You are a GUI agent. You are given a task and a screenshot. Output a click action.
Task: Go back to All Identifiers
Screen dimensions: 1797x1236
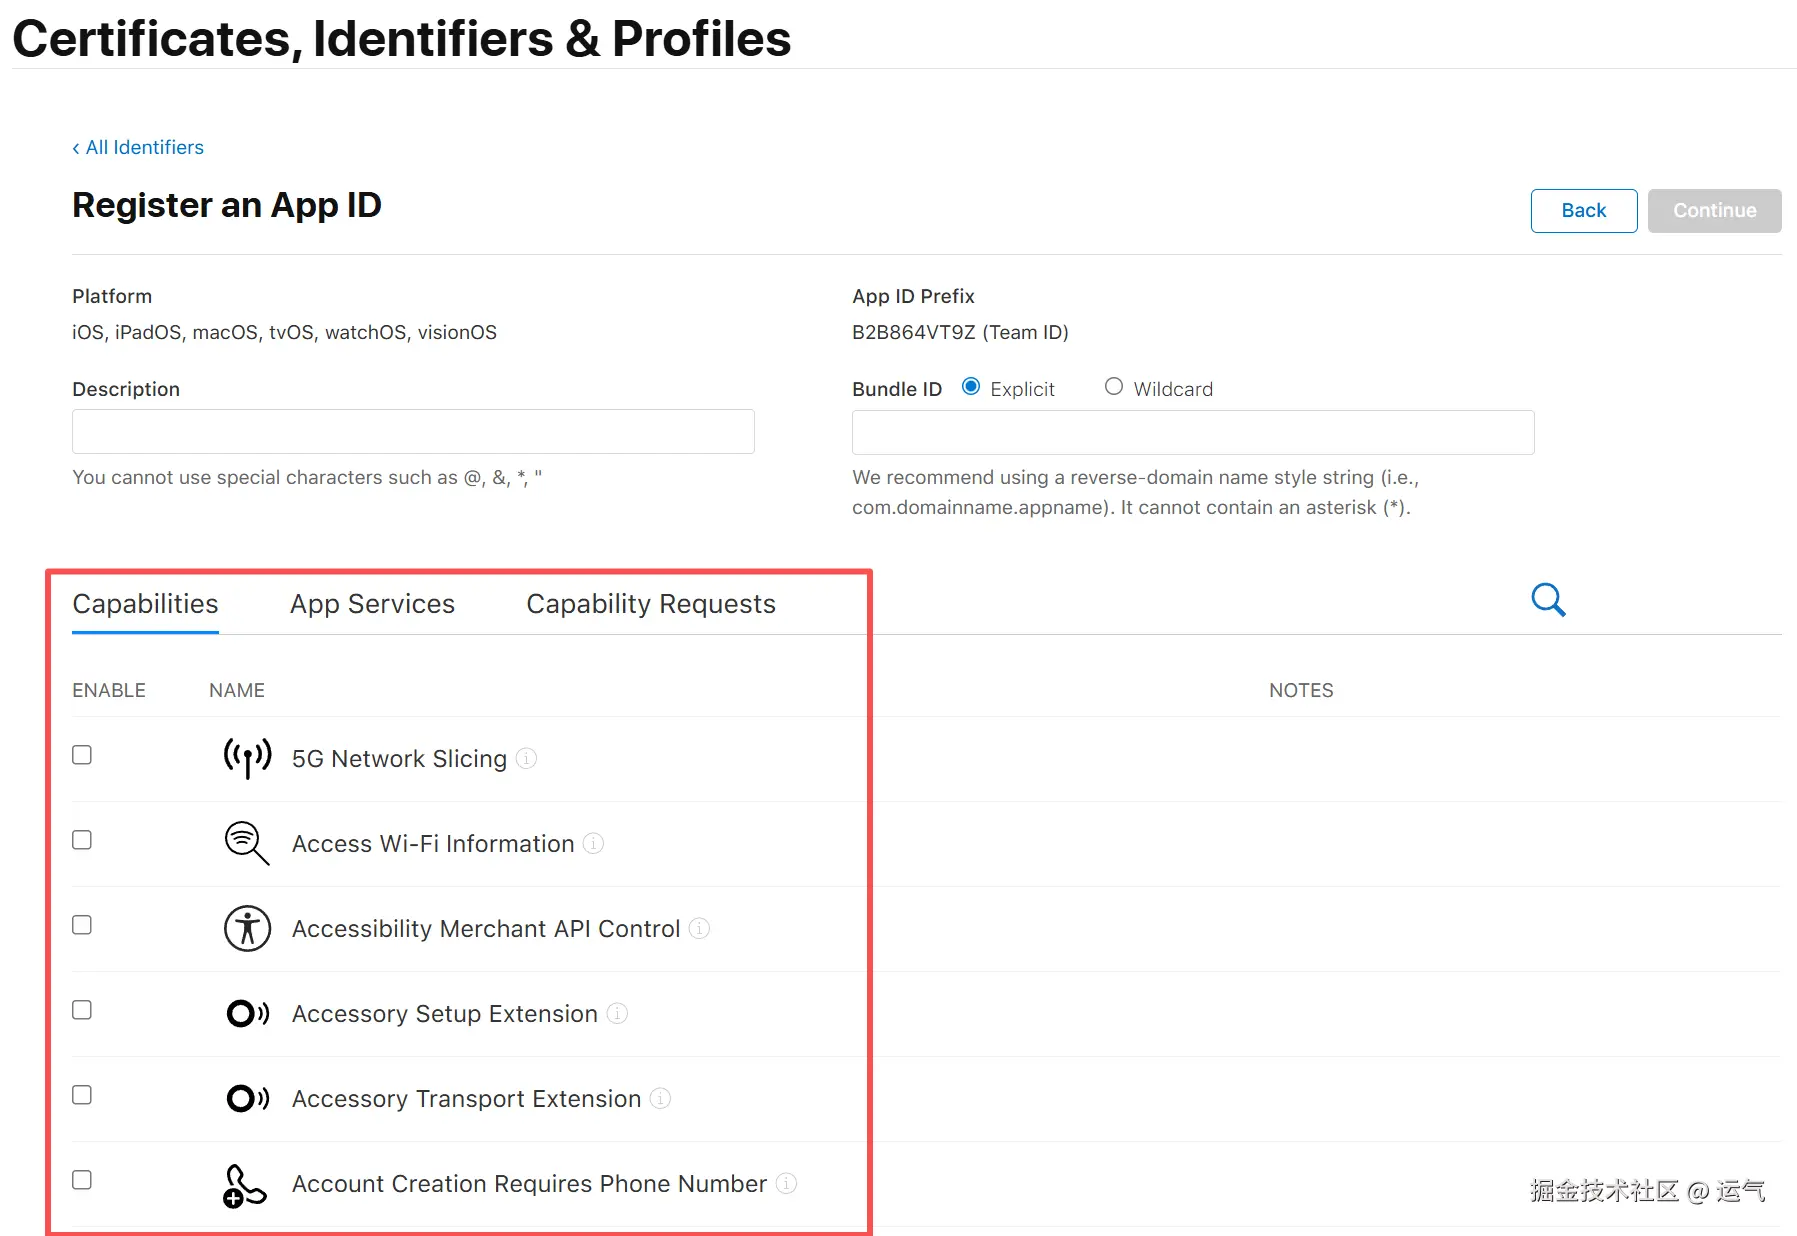click(x=138, y=148)
